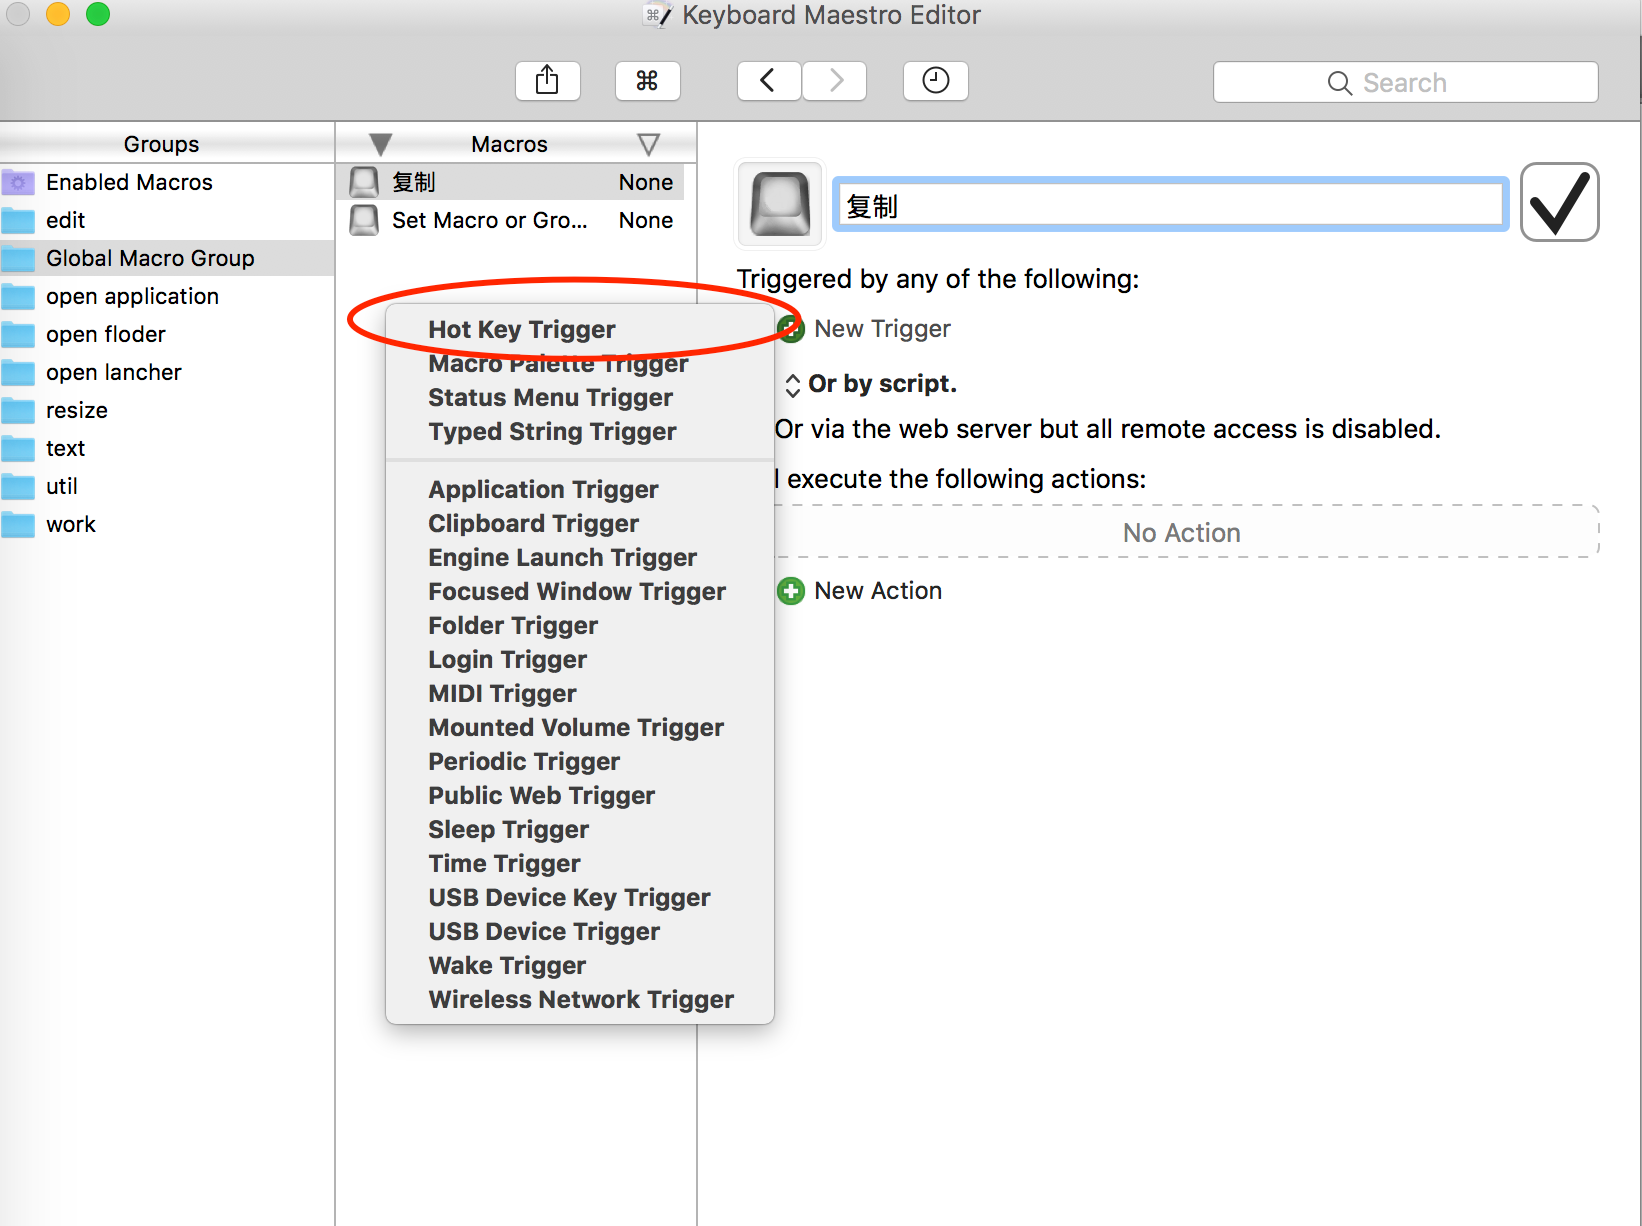Click the Enabled Macros smart group icon
Image resolution: width=1642 pixels, height=1226 pixels.
pos(18,182)
